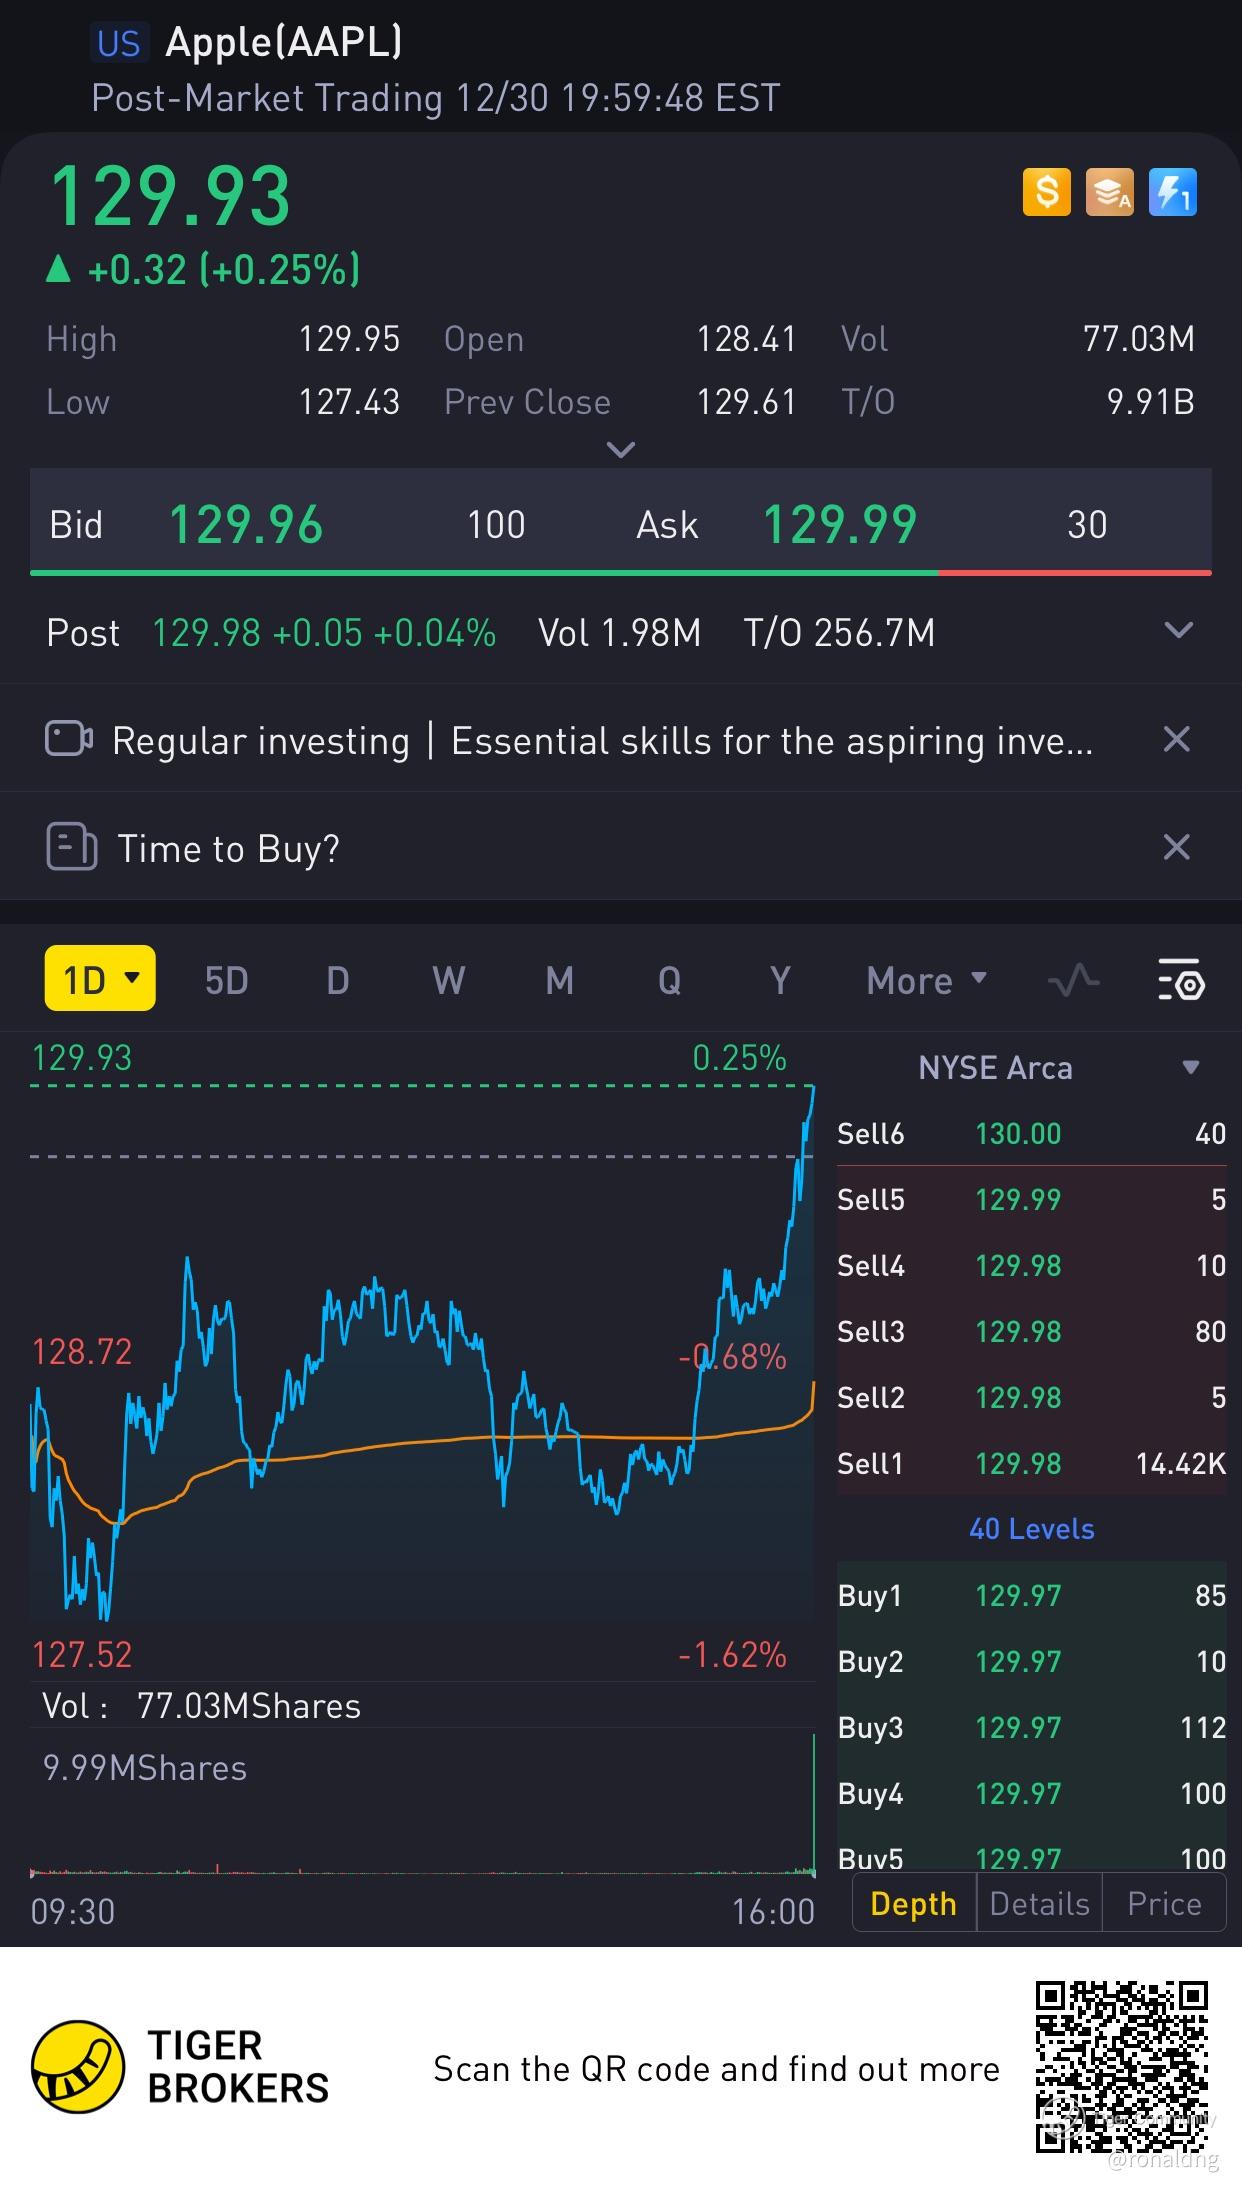Open the Time to Buy article
The width and height of the screenshot is (1242, 2187).
pos(229,848)
